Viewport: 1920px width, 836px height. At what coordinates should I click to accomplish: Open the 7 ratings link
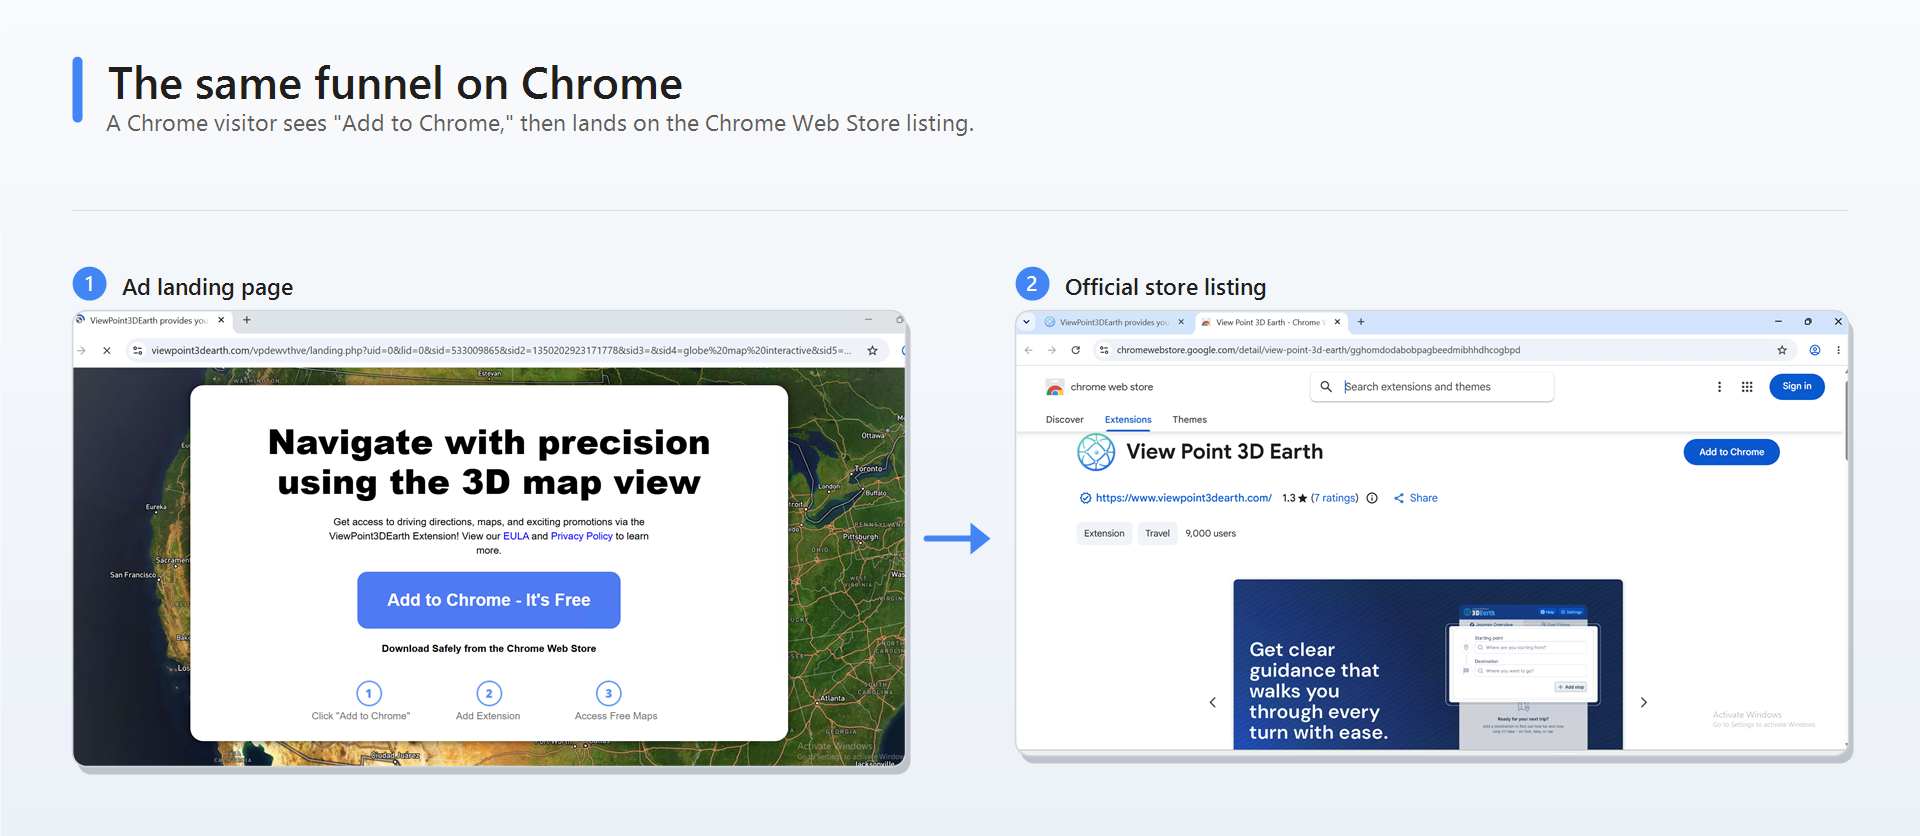coord(1335,498)
